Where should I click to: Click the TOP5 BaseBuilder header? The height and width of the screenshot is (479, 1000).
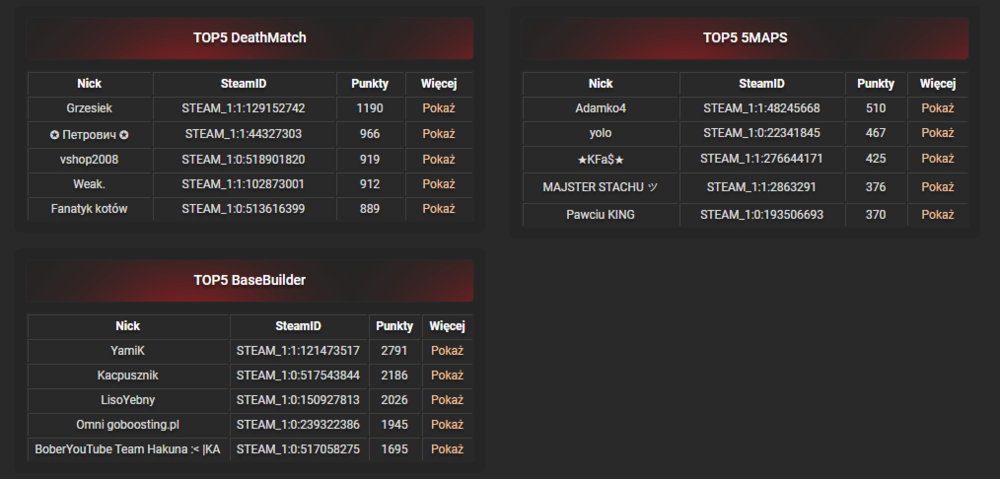[x=250, y=280]
